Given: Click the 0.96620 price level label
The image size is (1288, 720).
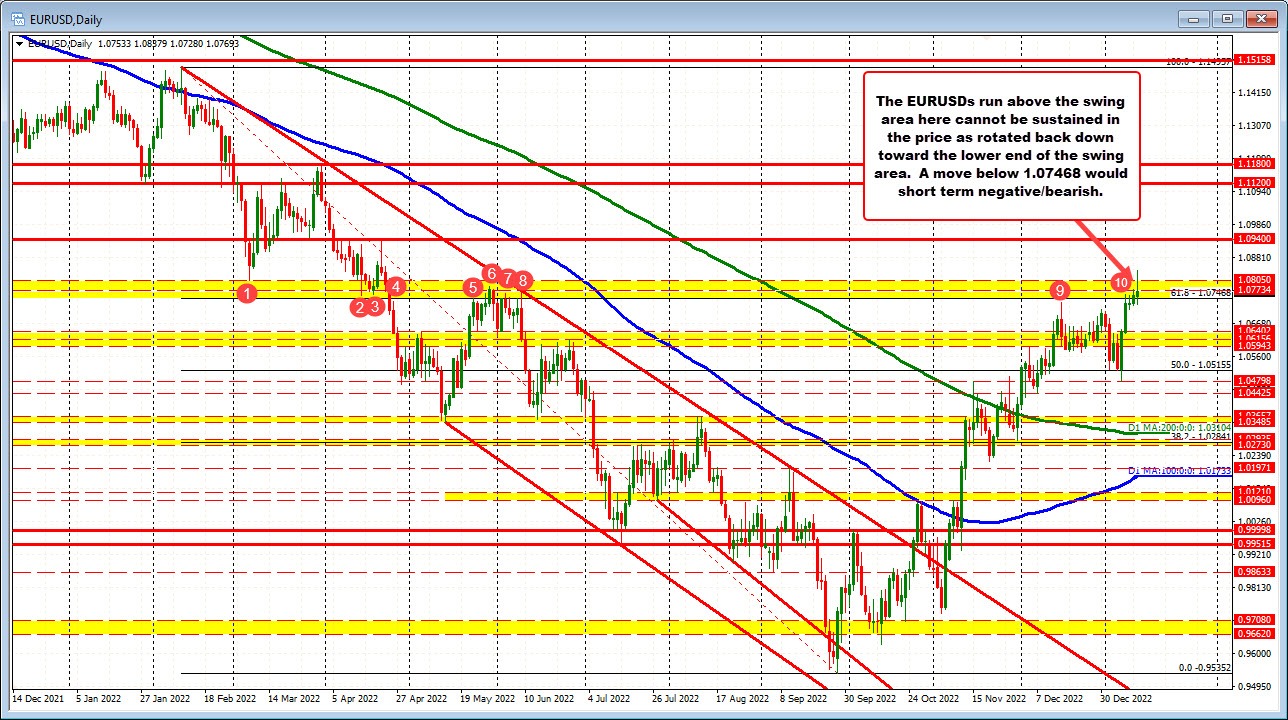Looking at the screenshot, I should click(1254, 633).
